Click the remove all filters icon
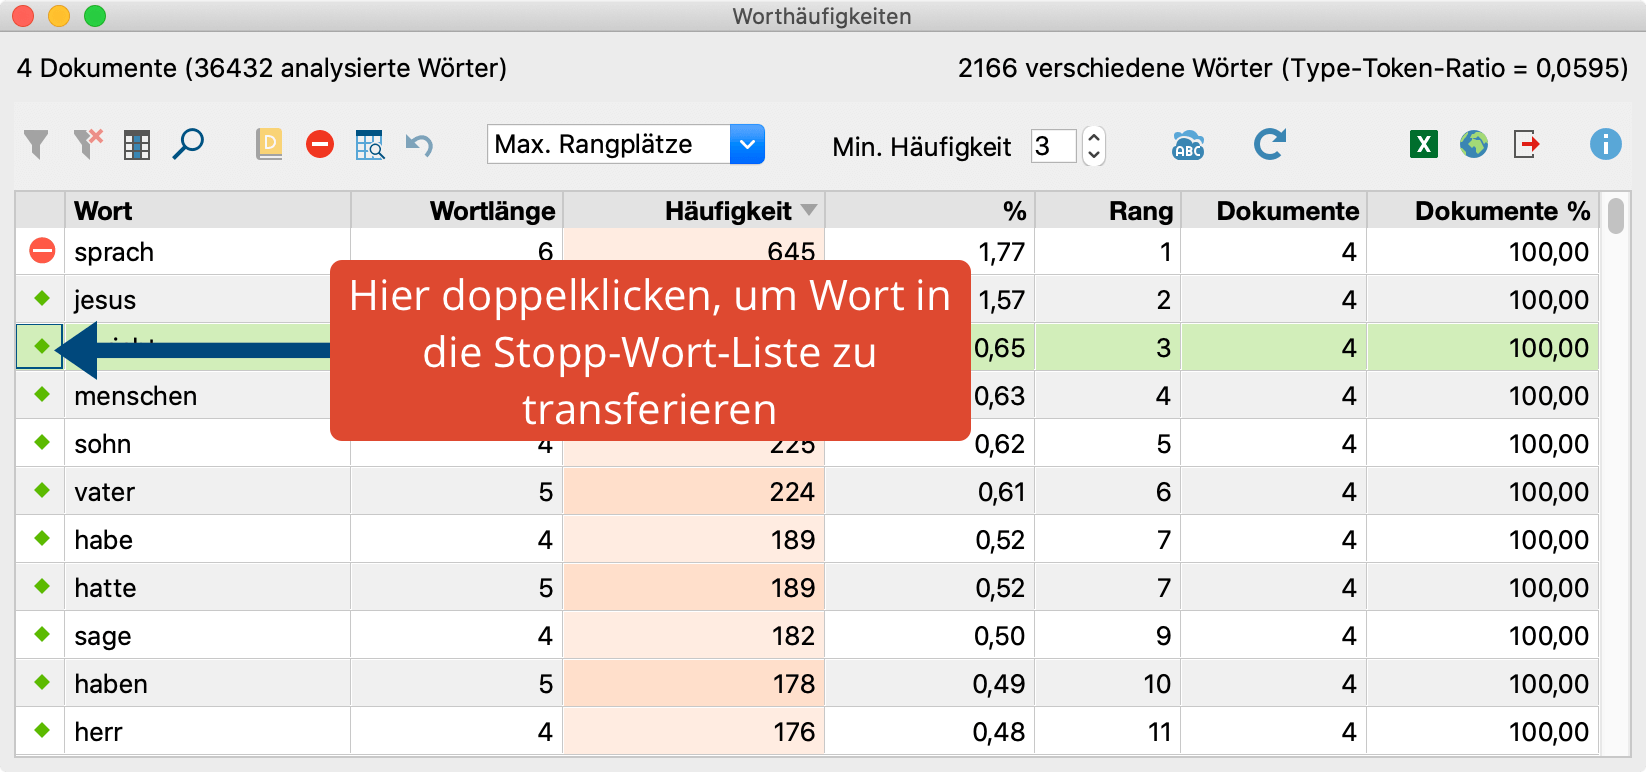 click(88, 145)
